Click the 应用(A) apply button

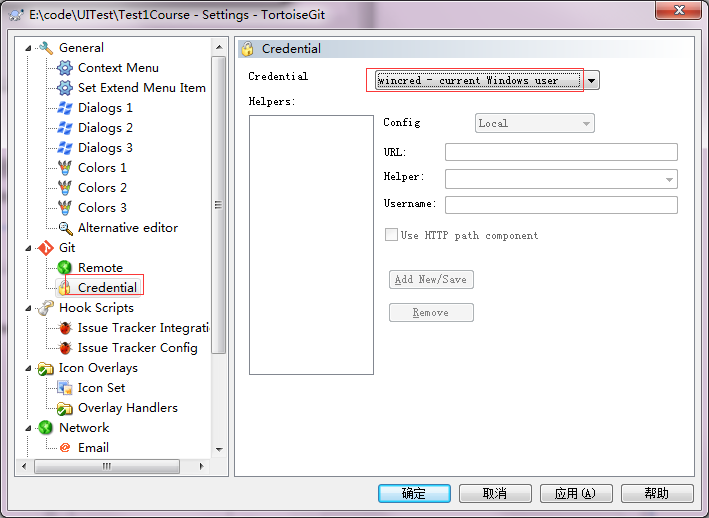576,493
